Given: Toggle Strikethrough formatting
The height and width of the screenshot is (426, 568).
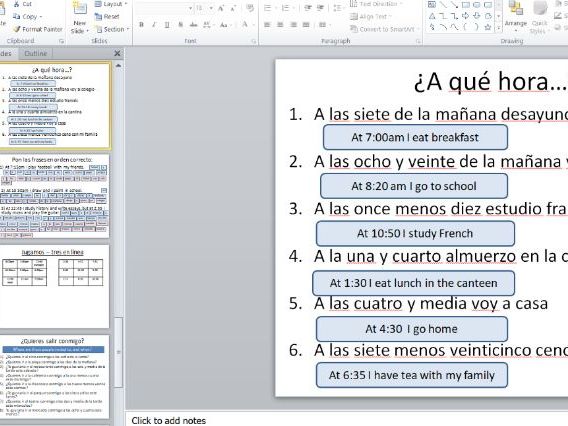Looking at the screenshot, I should coord(193,25).
